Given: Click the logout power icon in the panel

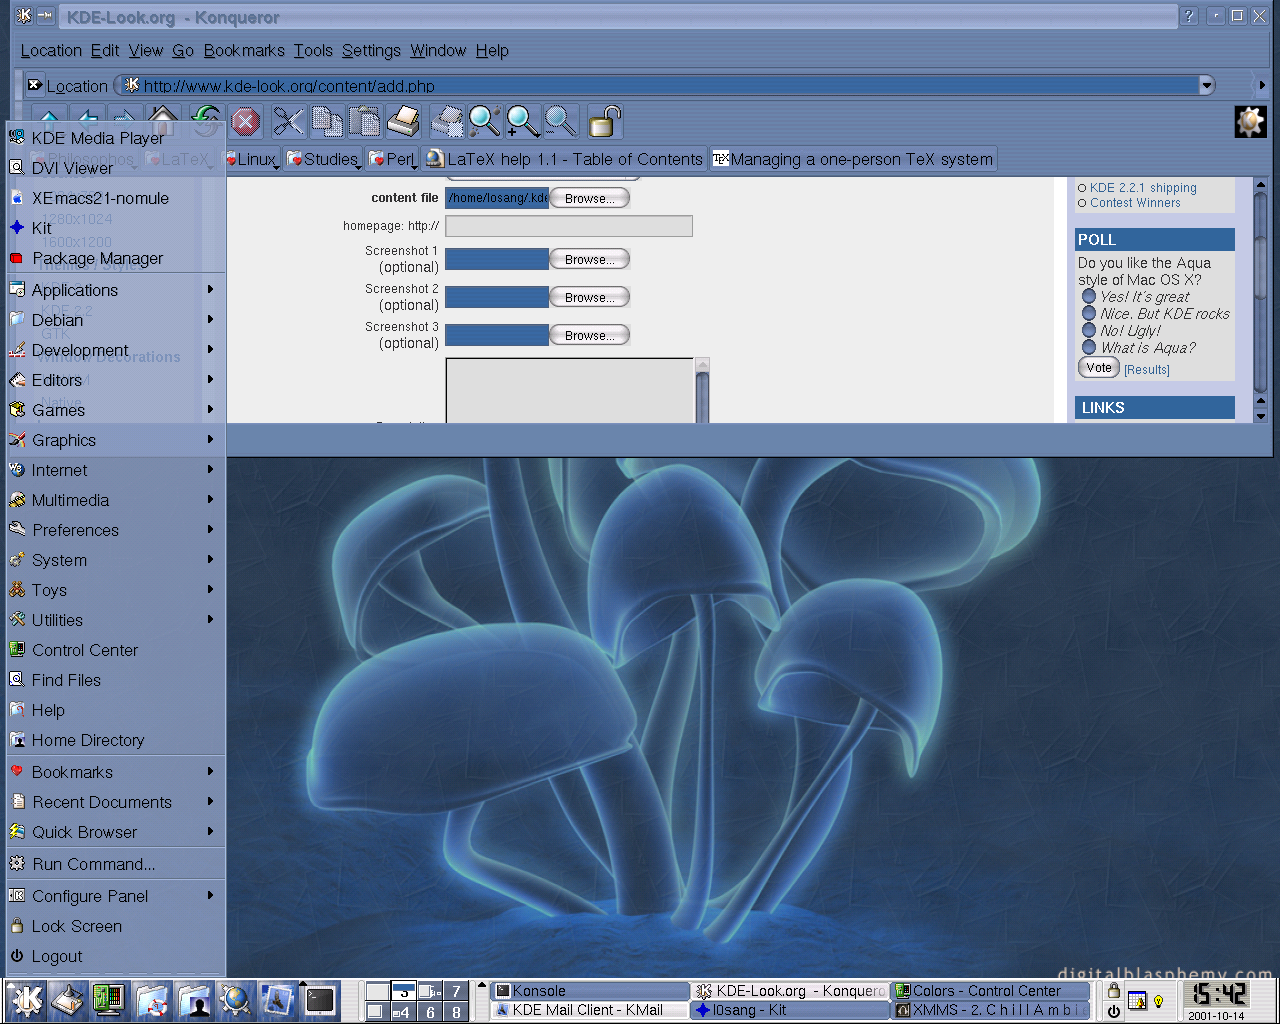Looking at the screenshot, I should click(x=1113, y=1011).
